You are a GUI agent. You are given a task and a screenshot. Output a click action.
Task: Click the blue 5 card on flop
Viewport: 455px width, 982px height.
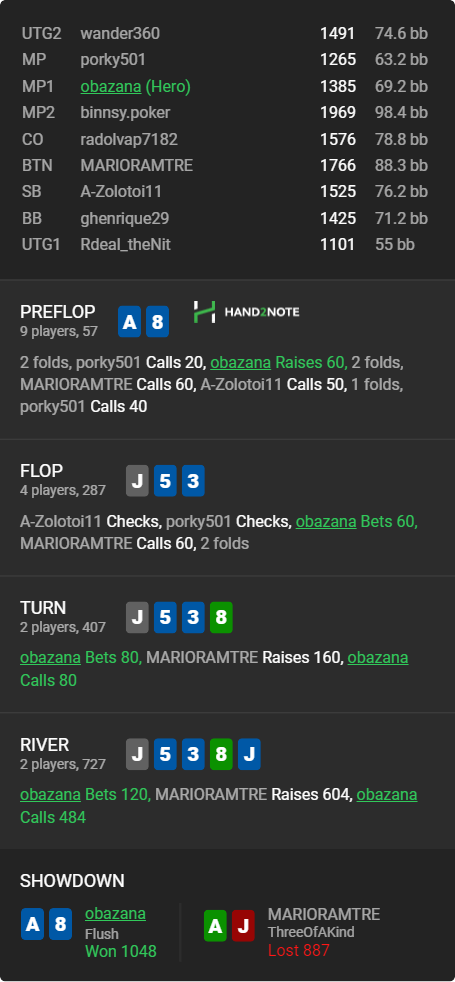(x=165, y=481)
